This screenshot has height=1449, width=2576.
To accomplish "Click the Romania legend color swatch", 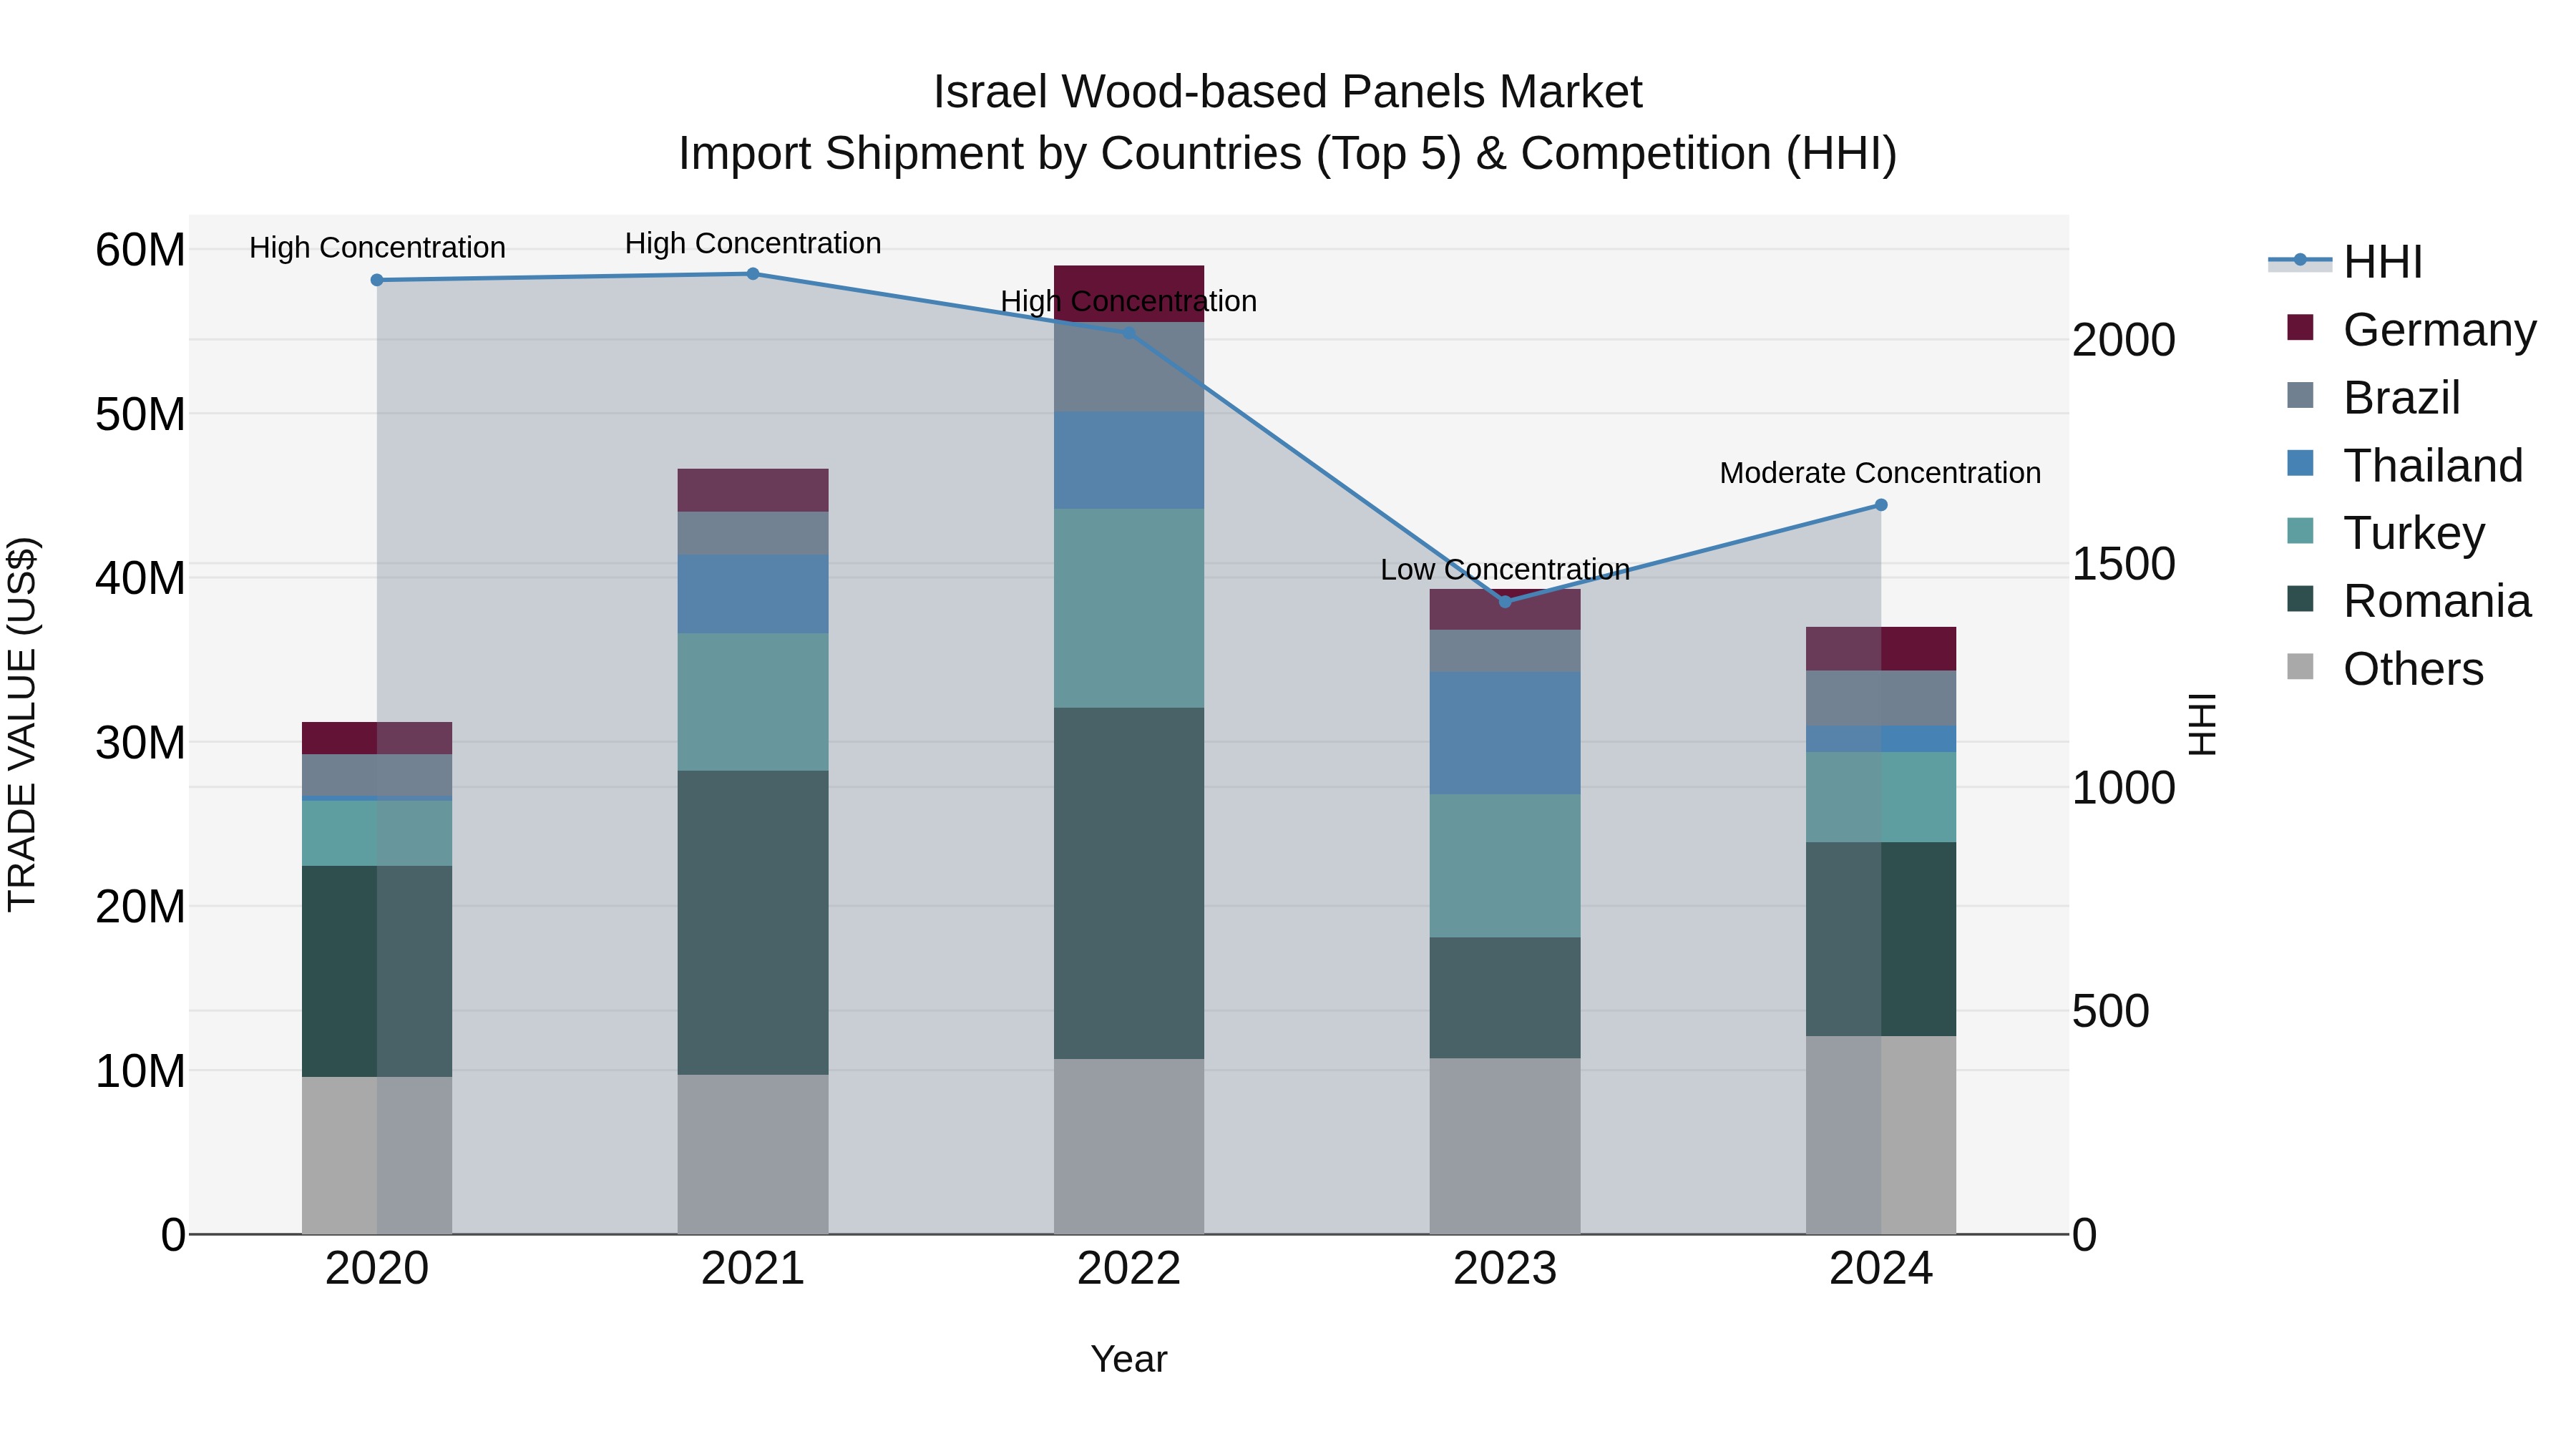I will pyautogui.click(x=2300, y=599).
